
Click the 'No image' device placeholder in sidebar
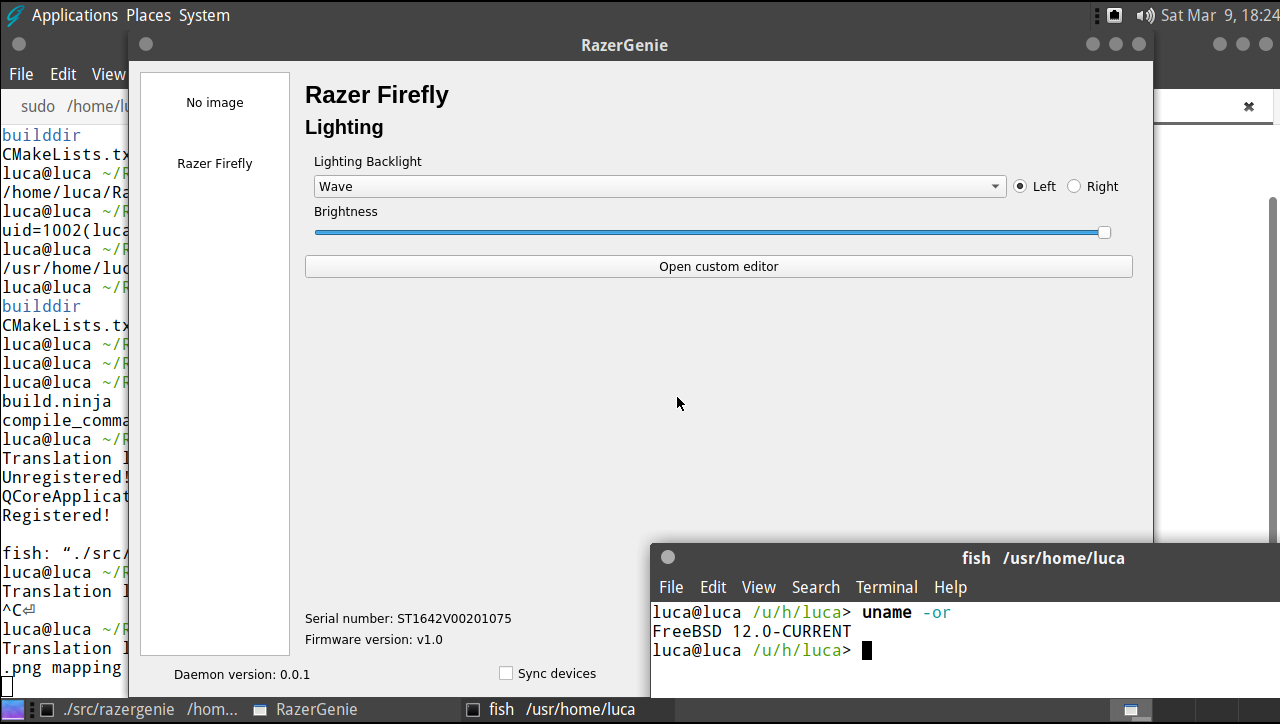pos(213,102)
